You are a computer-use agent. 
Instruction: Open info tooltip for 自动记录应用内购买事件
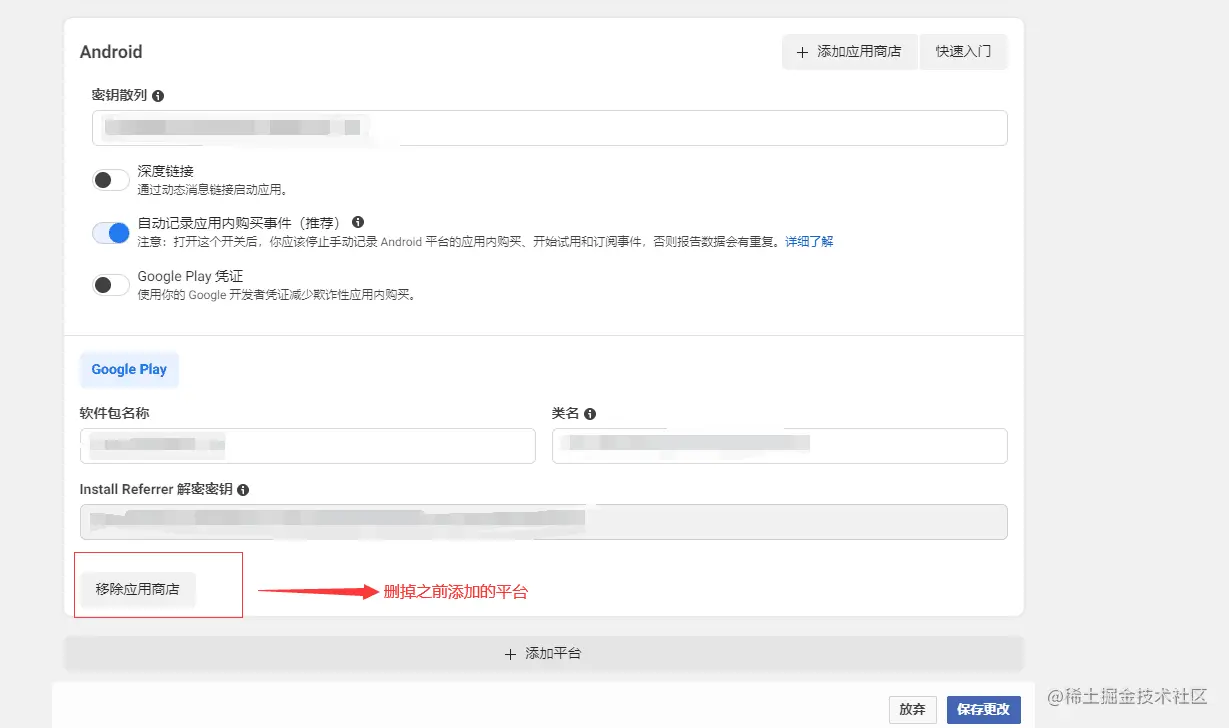click(358, 221)
